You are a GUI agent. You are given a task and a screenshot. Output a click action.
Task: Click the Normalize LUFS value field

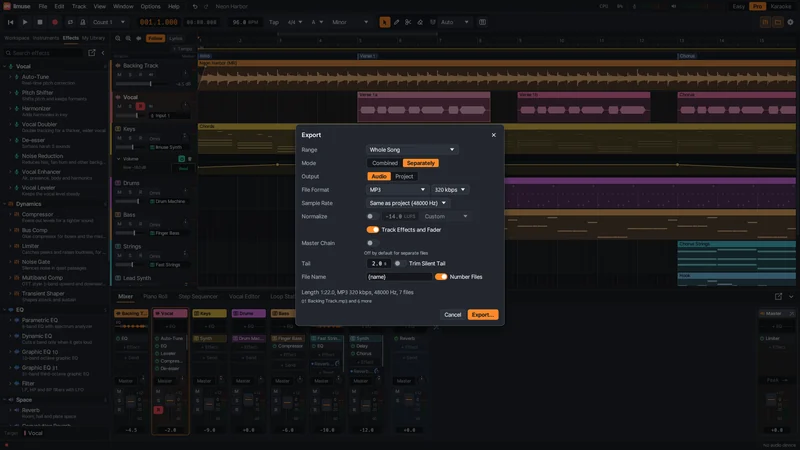(400, 216)
